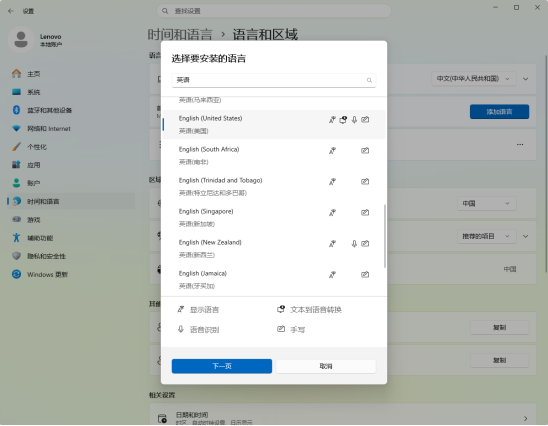The height and width of the screenshot is (426, 548).
Task: Click speech recognition microphone for English (New Zealand)
Action: 354,244
